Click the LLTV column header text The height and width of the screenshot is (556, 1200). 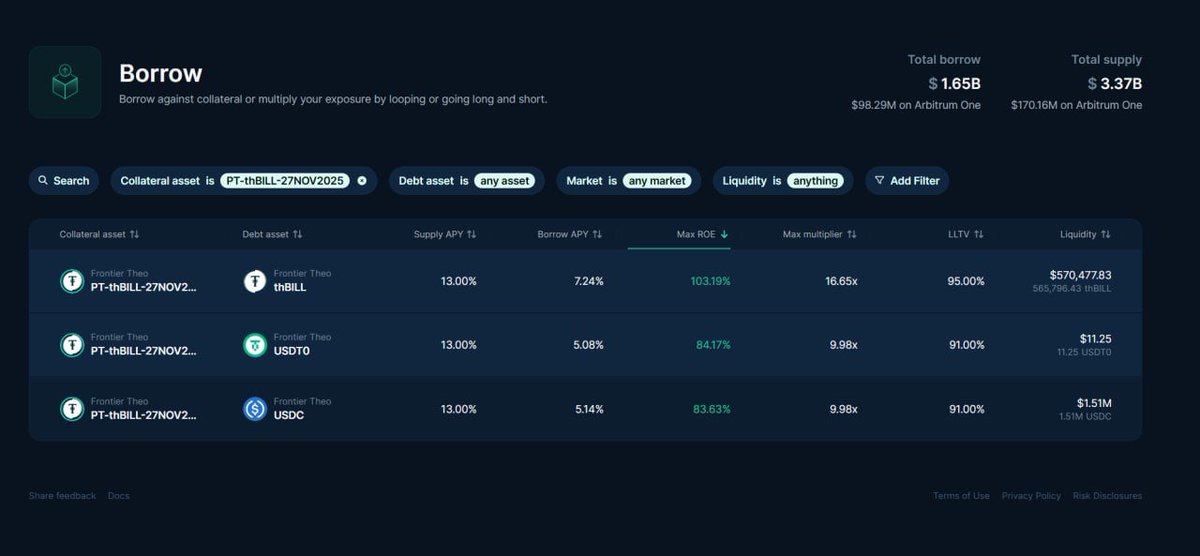[x=958, y=234]
